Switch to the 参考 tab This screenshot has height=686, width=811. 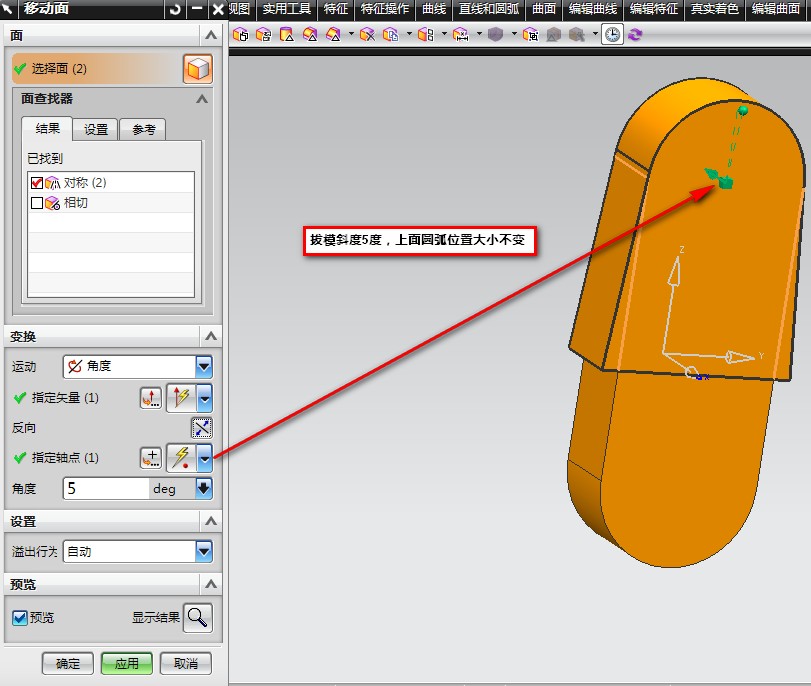pyautogui.click(x=143, y=129)
